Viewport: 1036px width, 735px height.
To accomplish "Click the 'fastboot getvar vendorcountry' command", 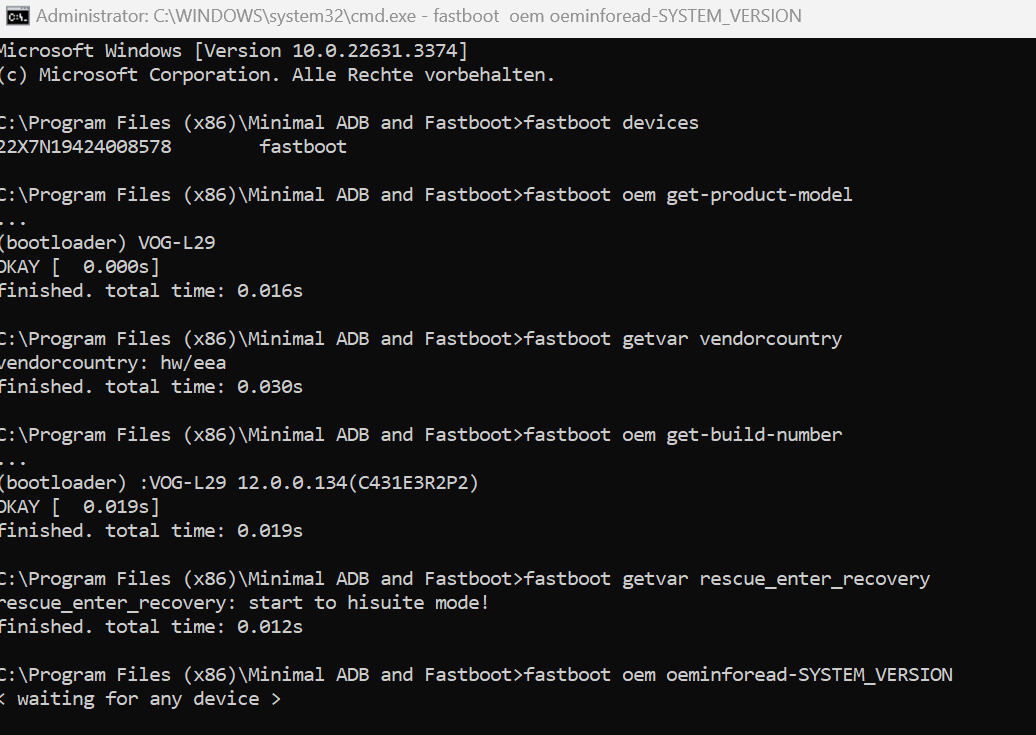I will pyautogui.click(x=683, y=338).
